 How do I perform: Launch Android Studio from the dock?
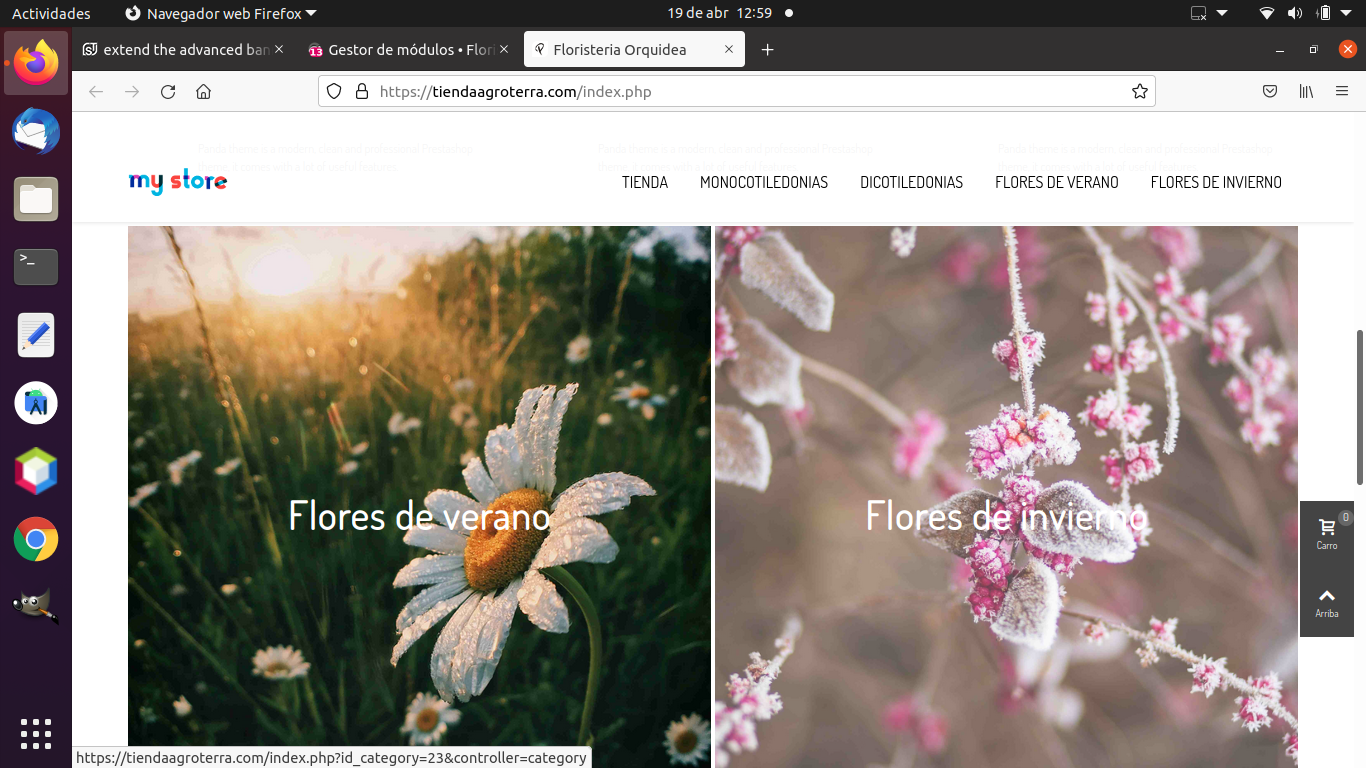(36, 403)
